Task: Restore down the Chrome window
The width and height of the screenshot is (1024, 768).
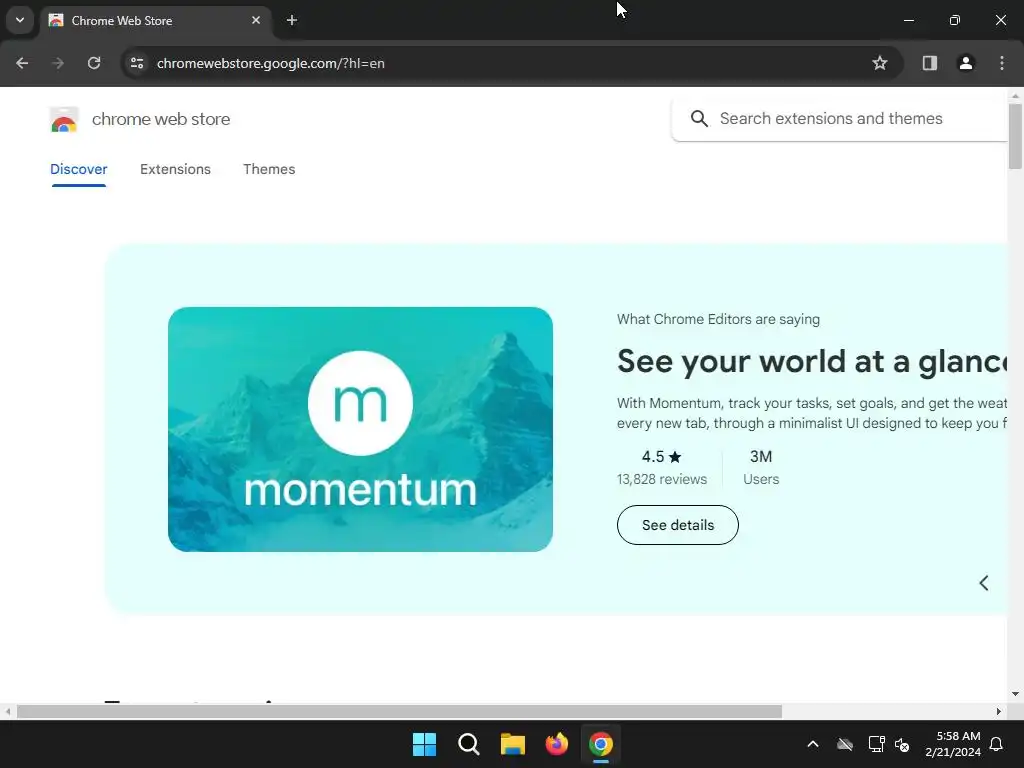Action: point(955,20)
